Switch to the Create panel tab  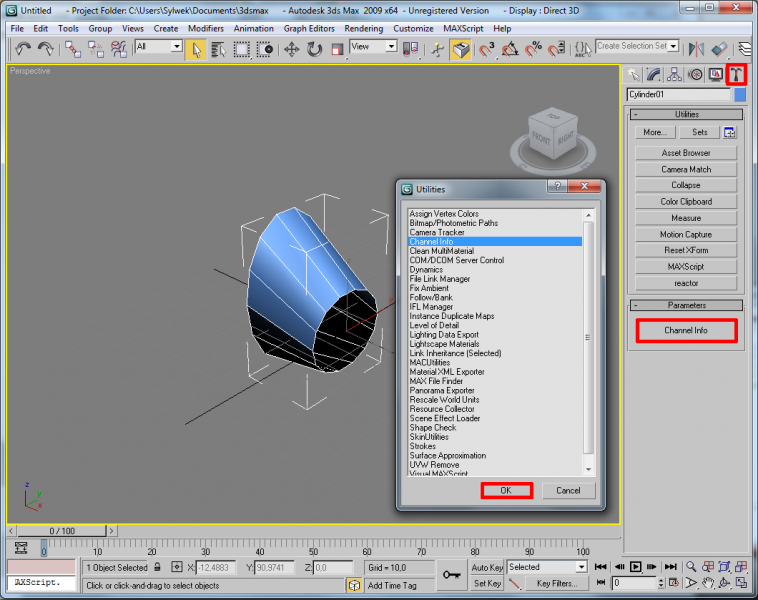click(x=634, y=75)
